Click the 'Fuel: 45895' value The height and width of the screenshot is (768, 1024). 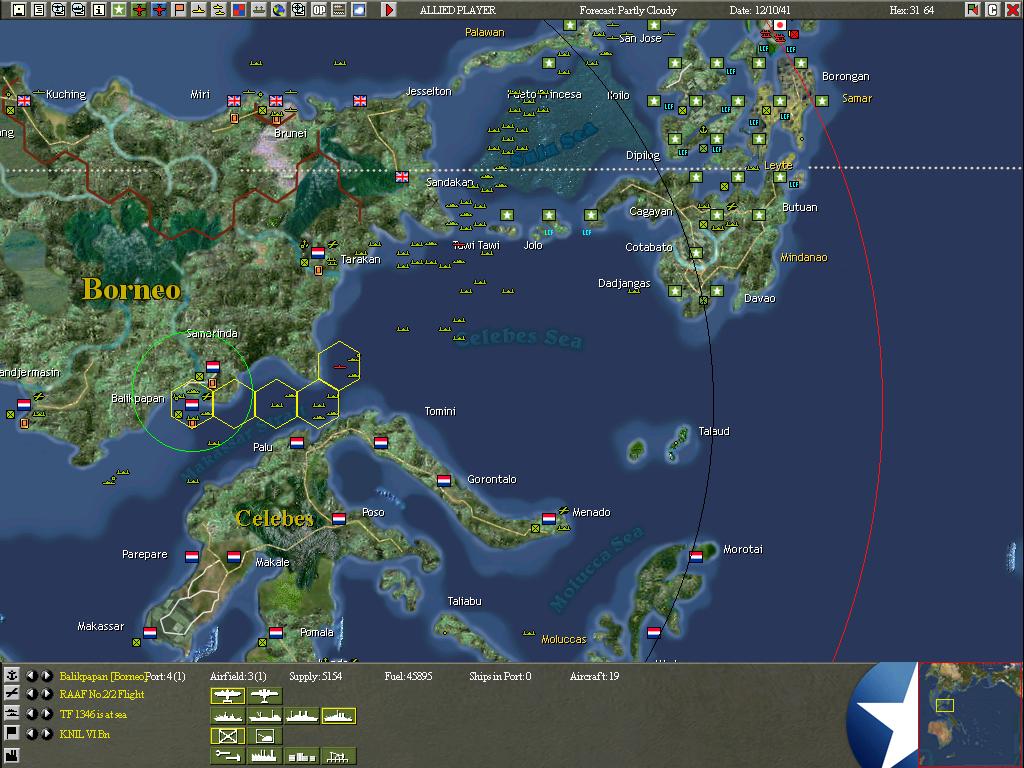point(408,676)
